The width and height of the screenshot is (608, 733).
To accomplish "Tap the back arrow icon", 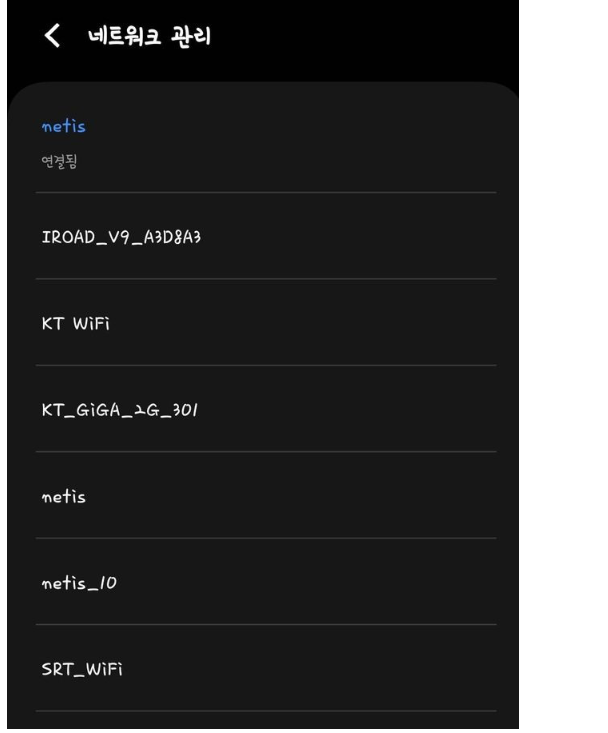I will (54, 37).
